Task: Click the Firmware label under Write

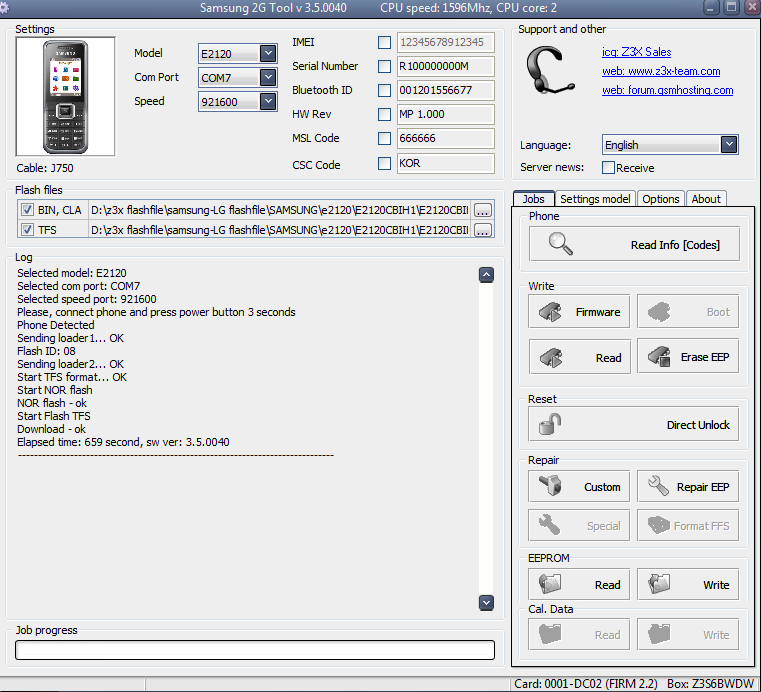Action: tap(598, 312)
